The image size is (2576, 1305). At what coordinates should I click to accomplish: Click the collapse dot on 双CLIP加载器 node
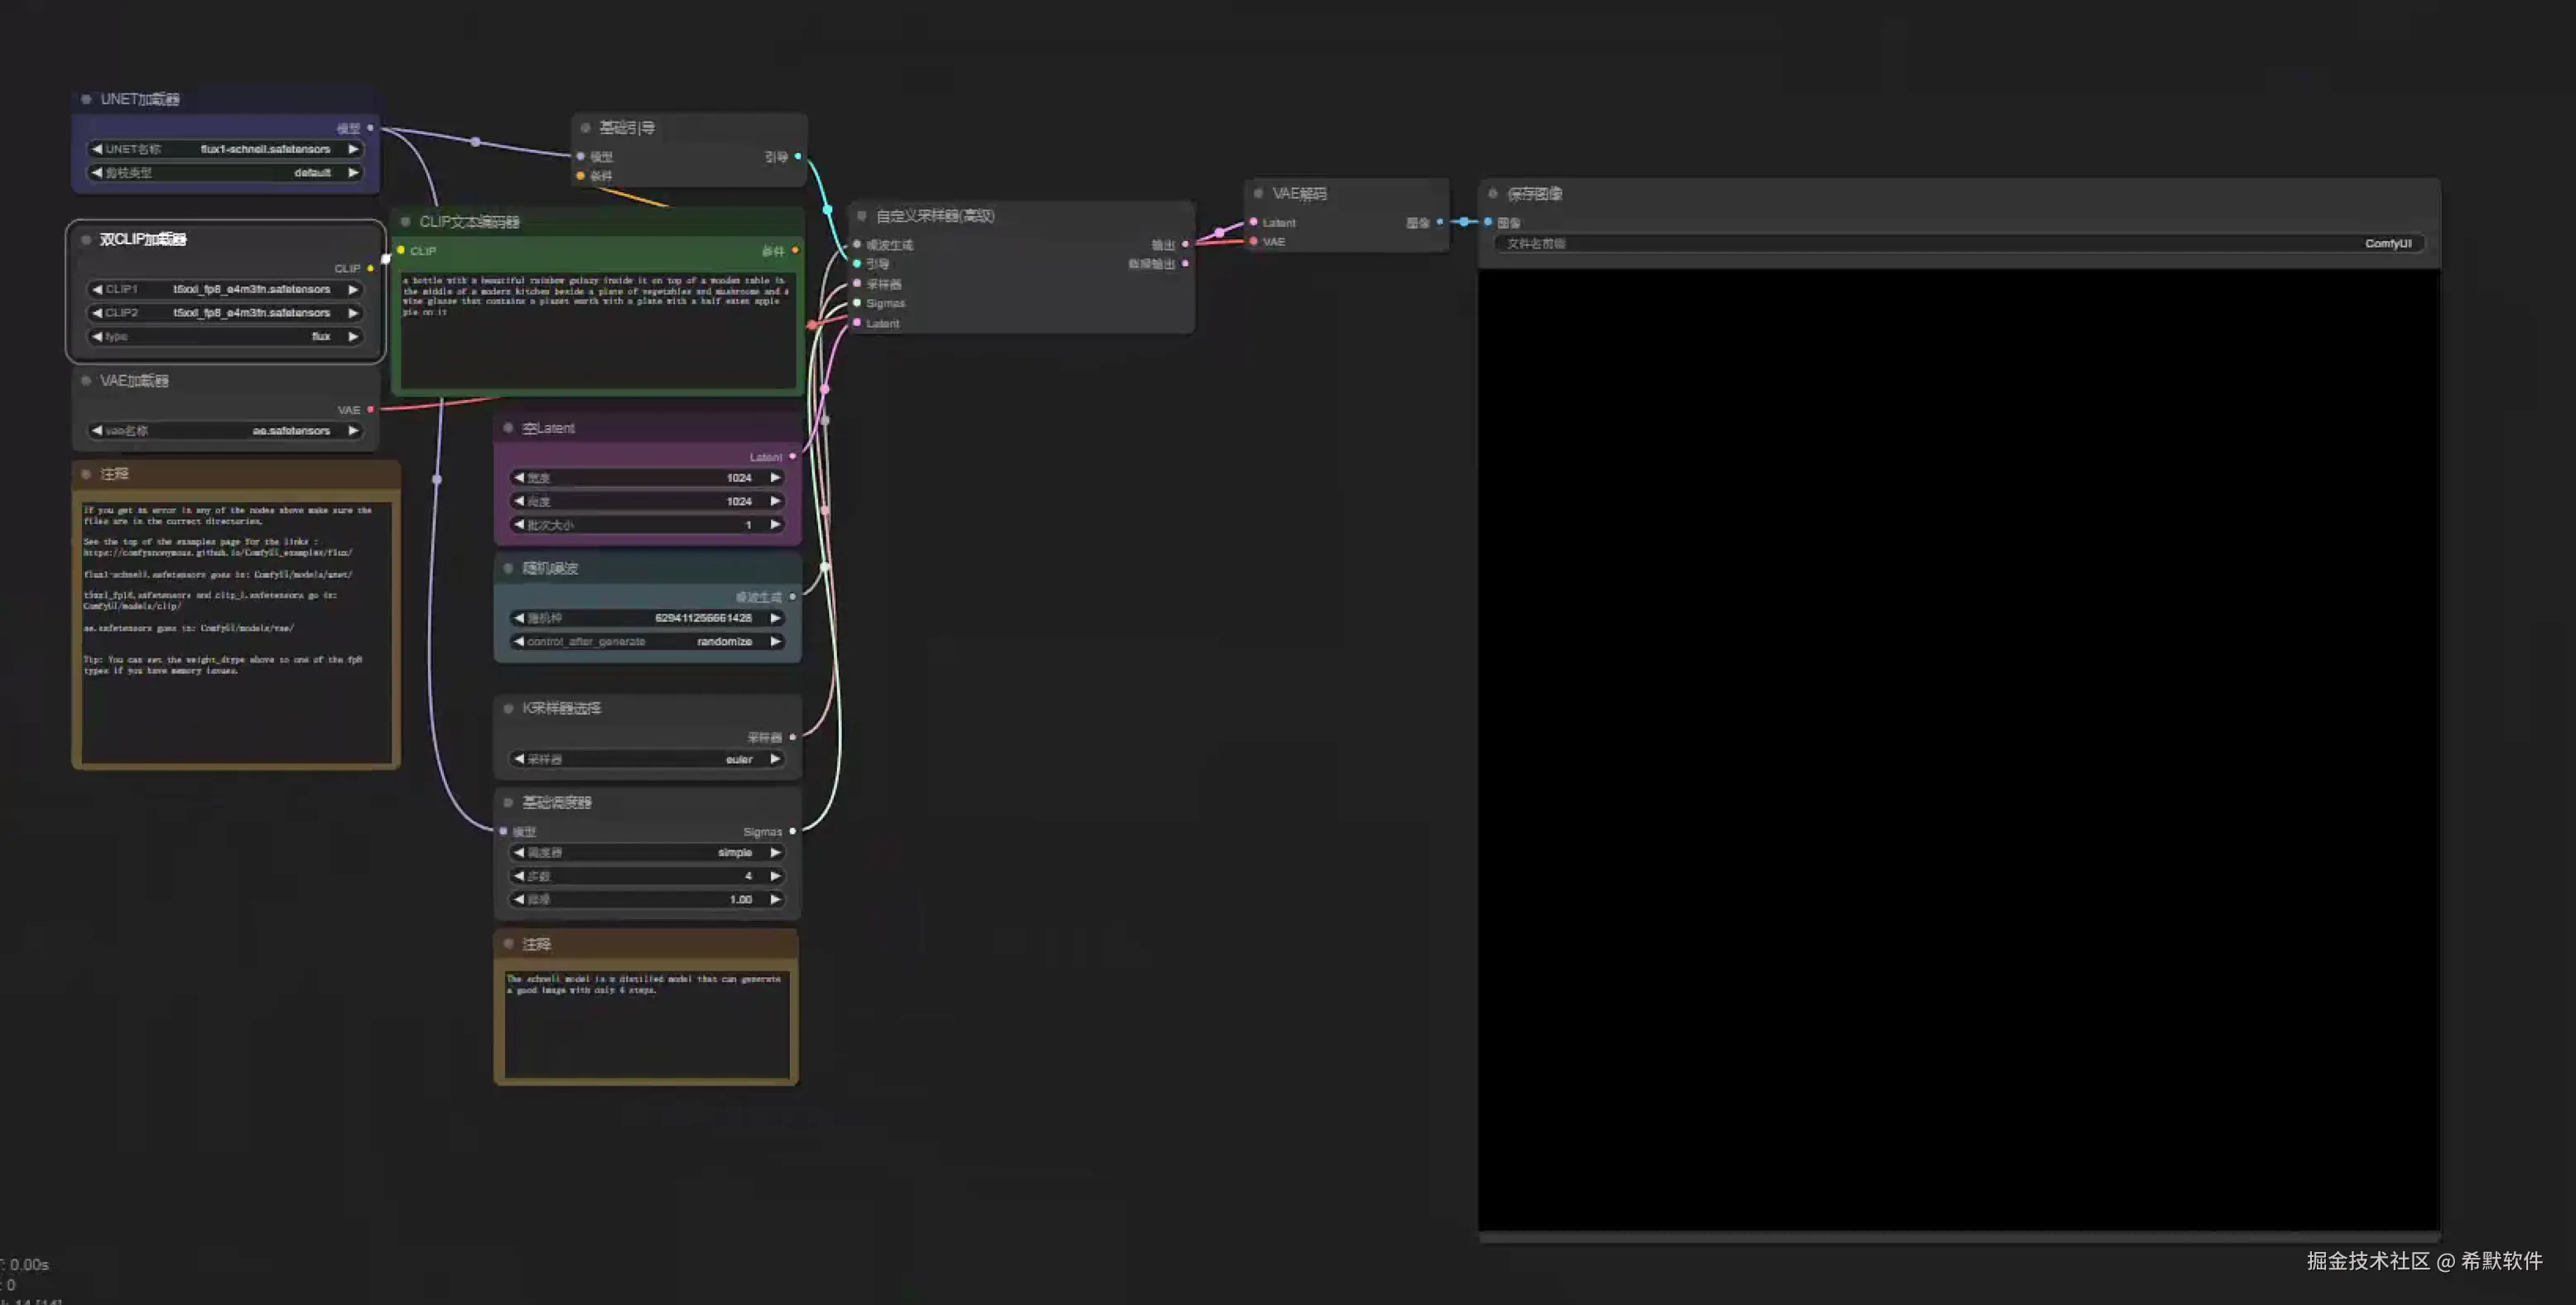[86, 240]
